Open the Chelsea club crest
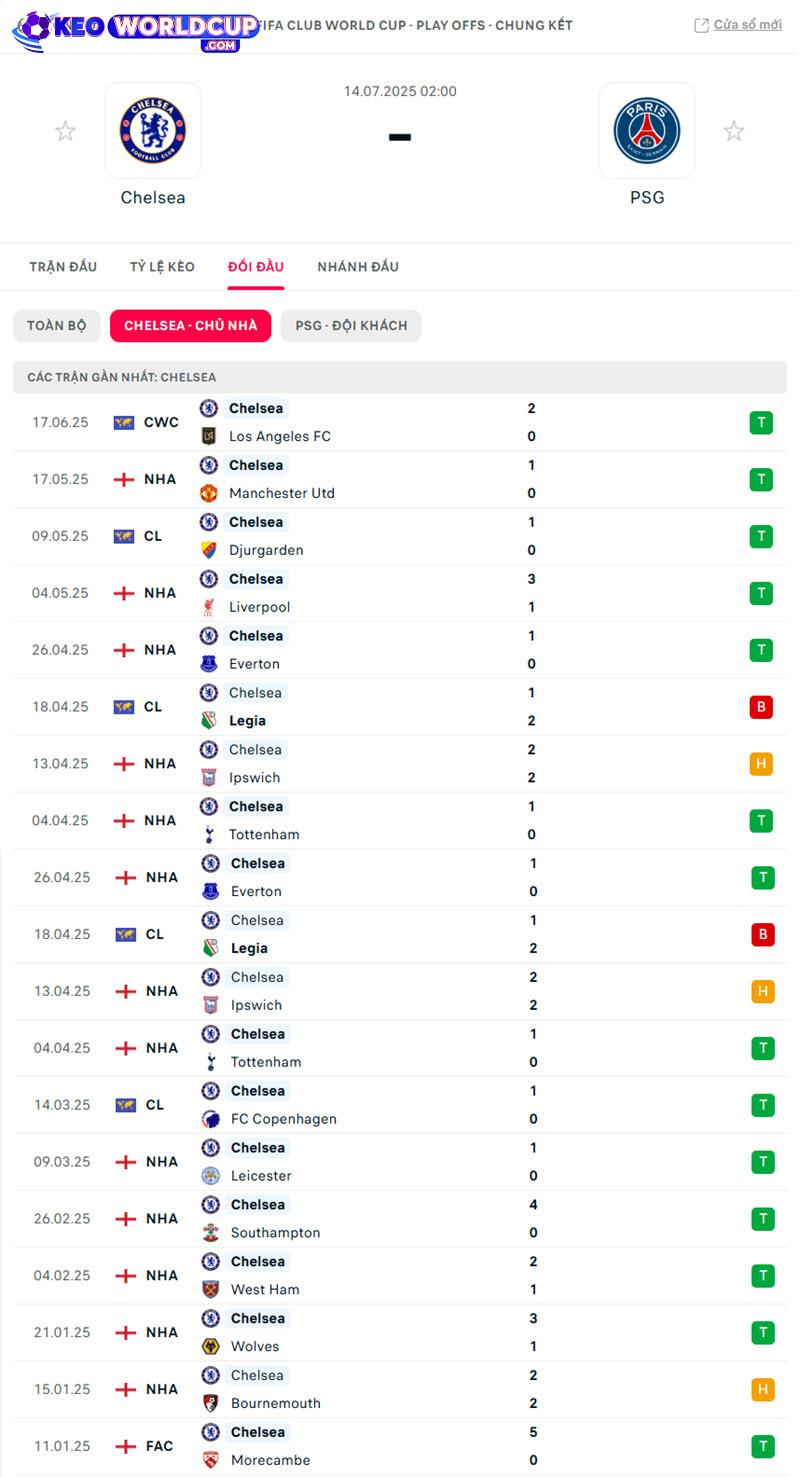 point(153,131)
